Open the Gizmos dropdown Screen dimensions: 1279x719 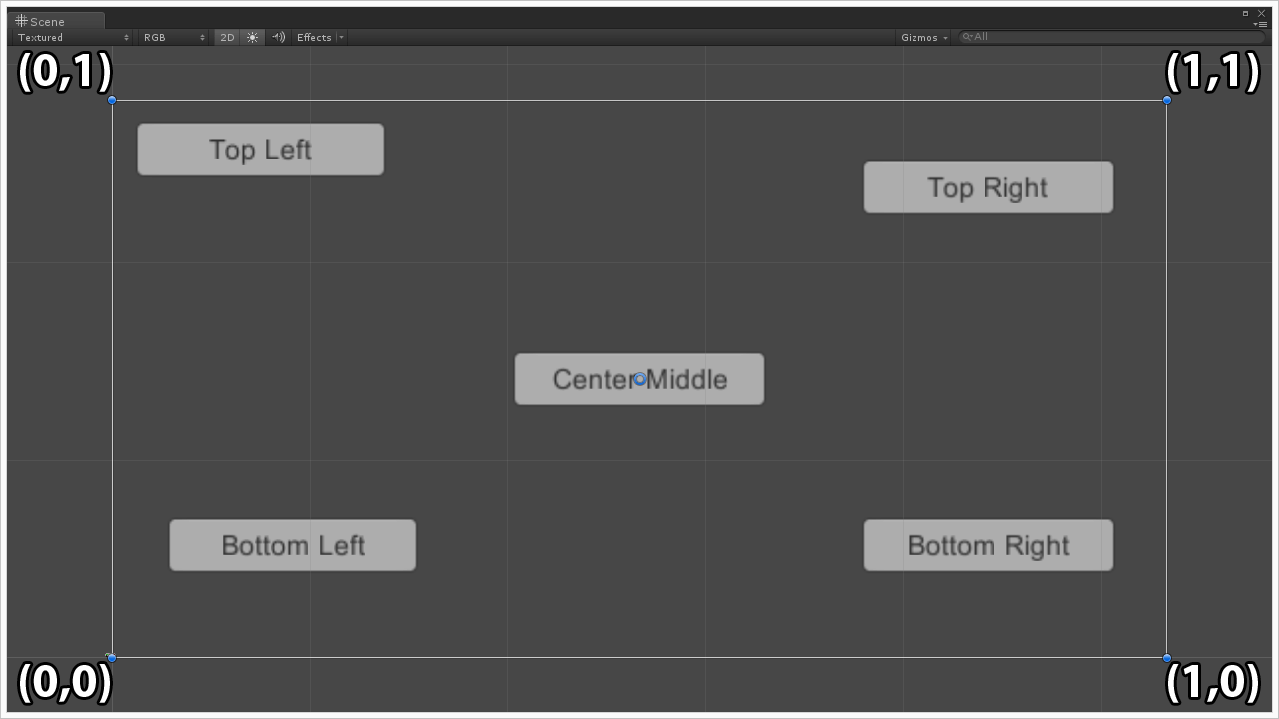(924, 37)
